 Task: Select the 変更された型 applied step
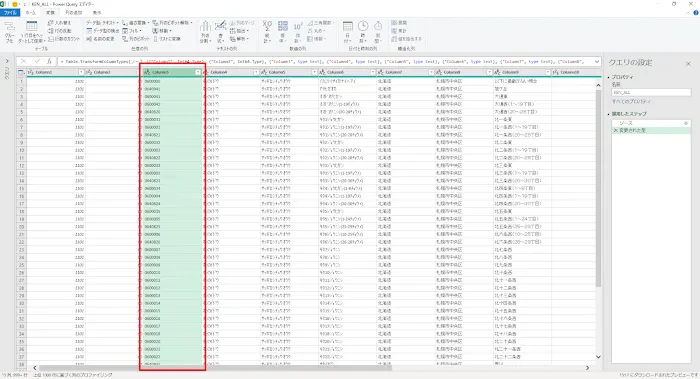pyautogui.click(x=651, y=130)
